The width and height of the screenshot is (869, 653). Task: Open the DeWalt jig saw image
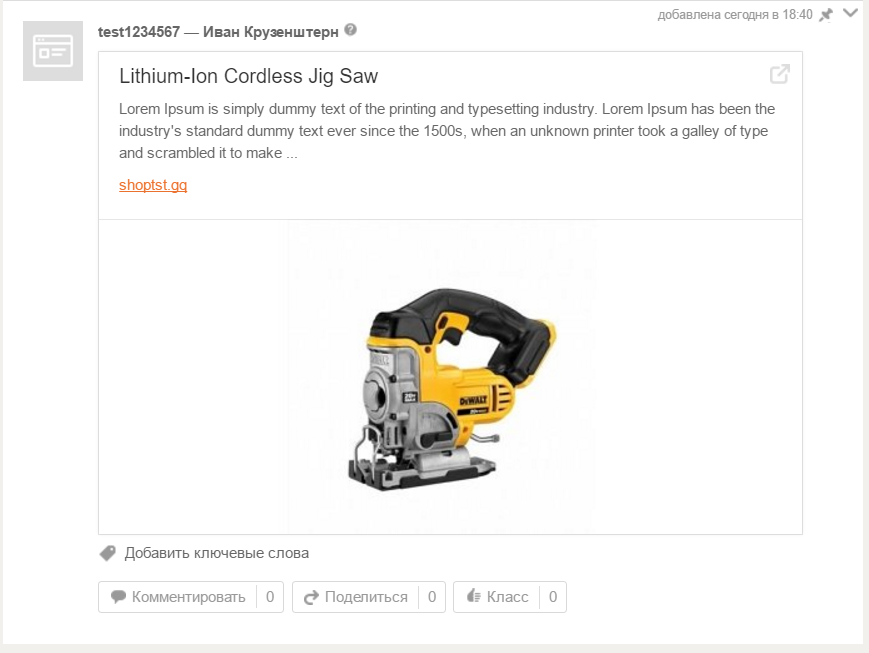[451, 388]
